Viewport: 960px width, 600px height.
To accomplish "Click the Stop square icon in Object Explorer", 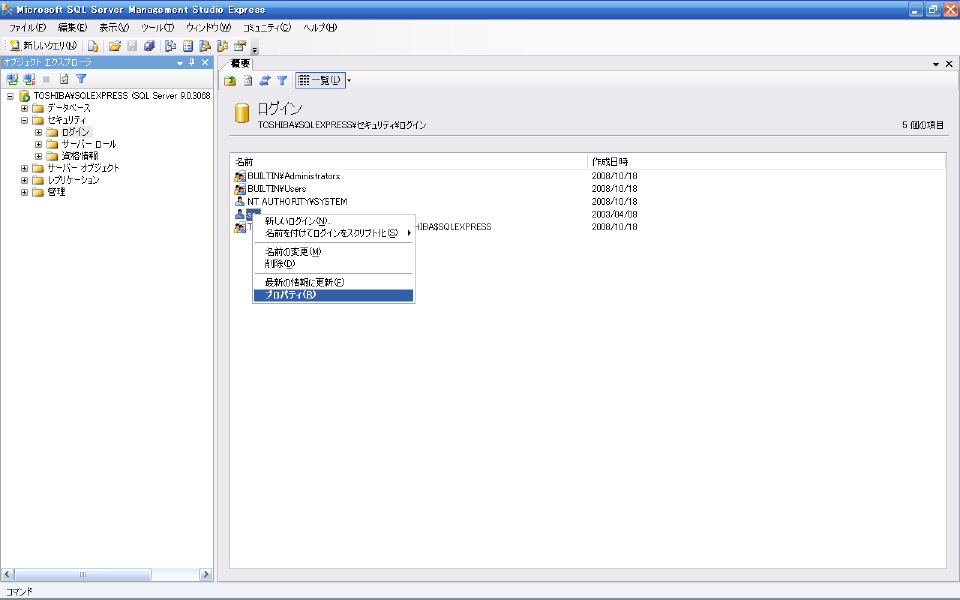I will click(47, 79).
